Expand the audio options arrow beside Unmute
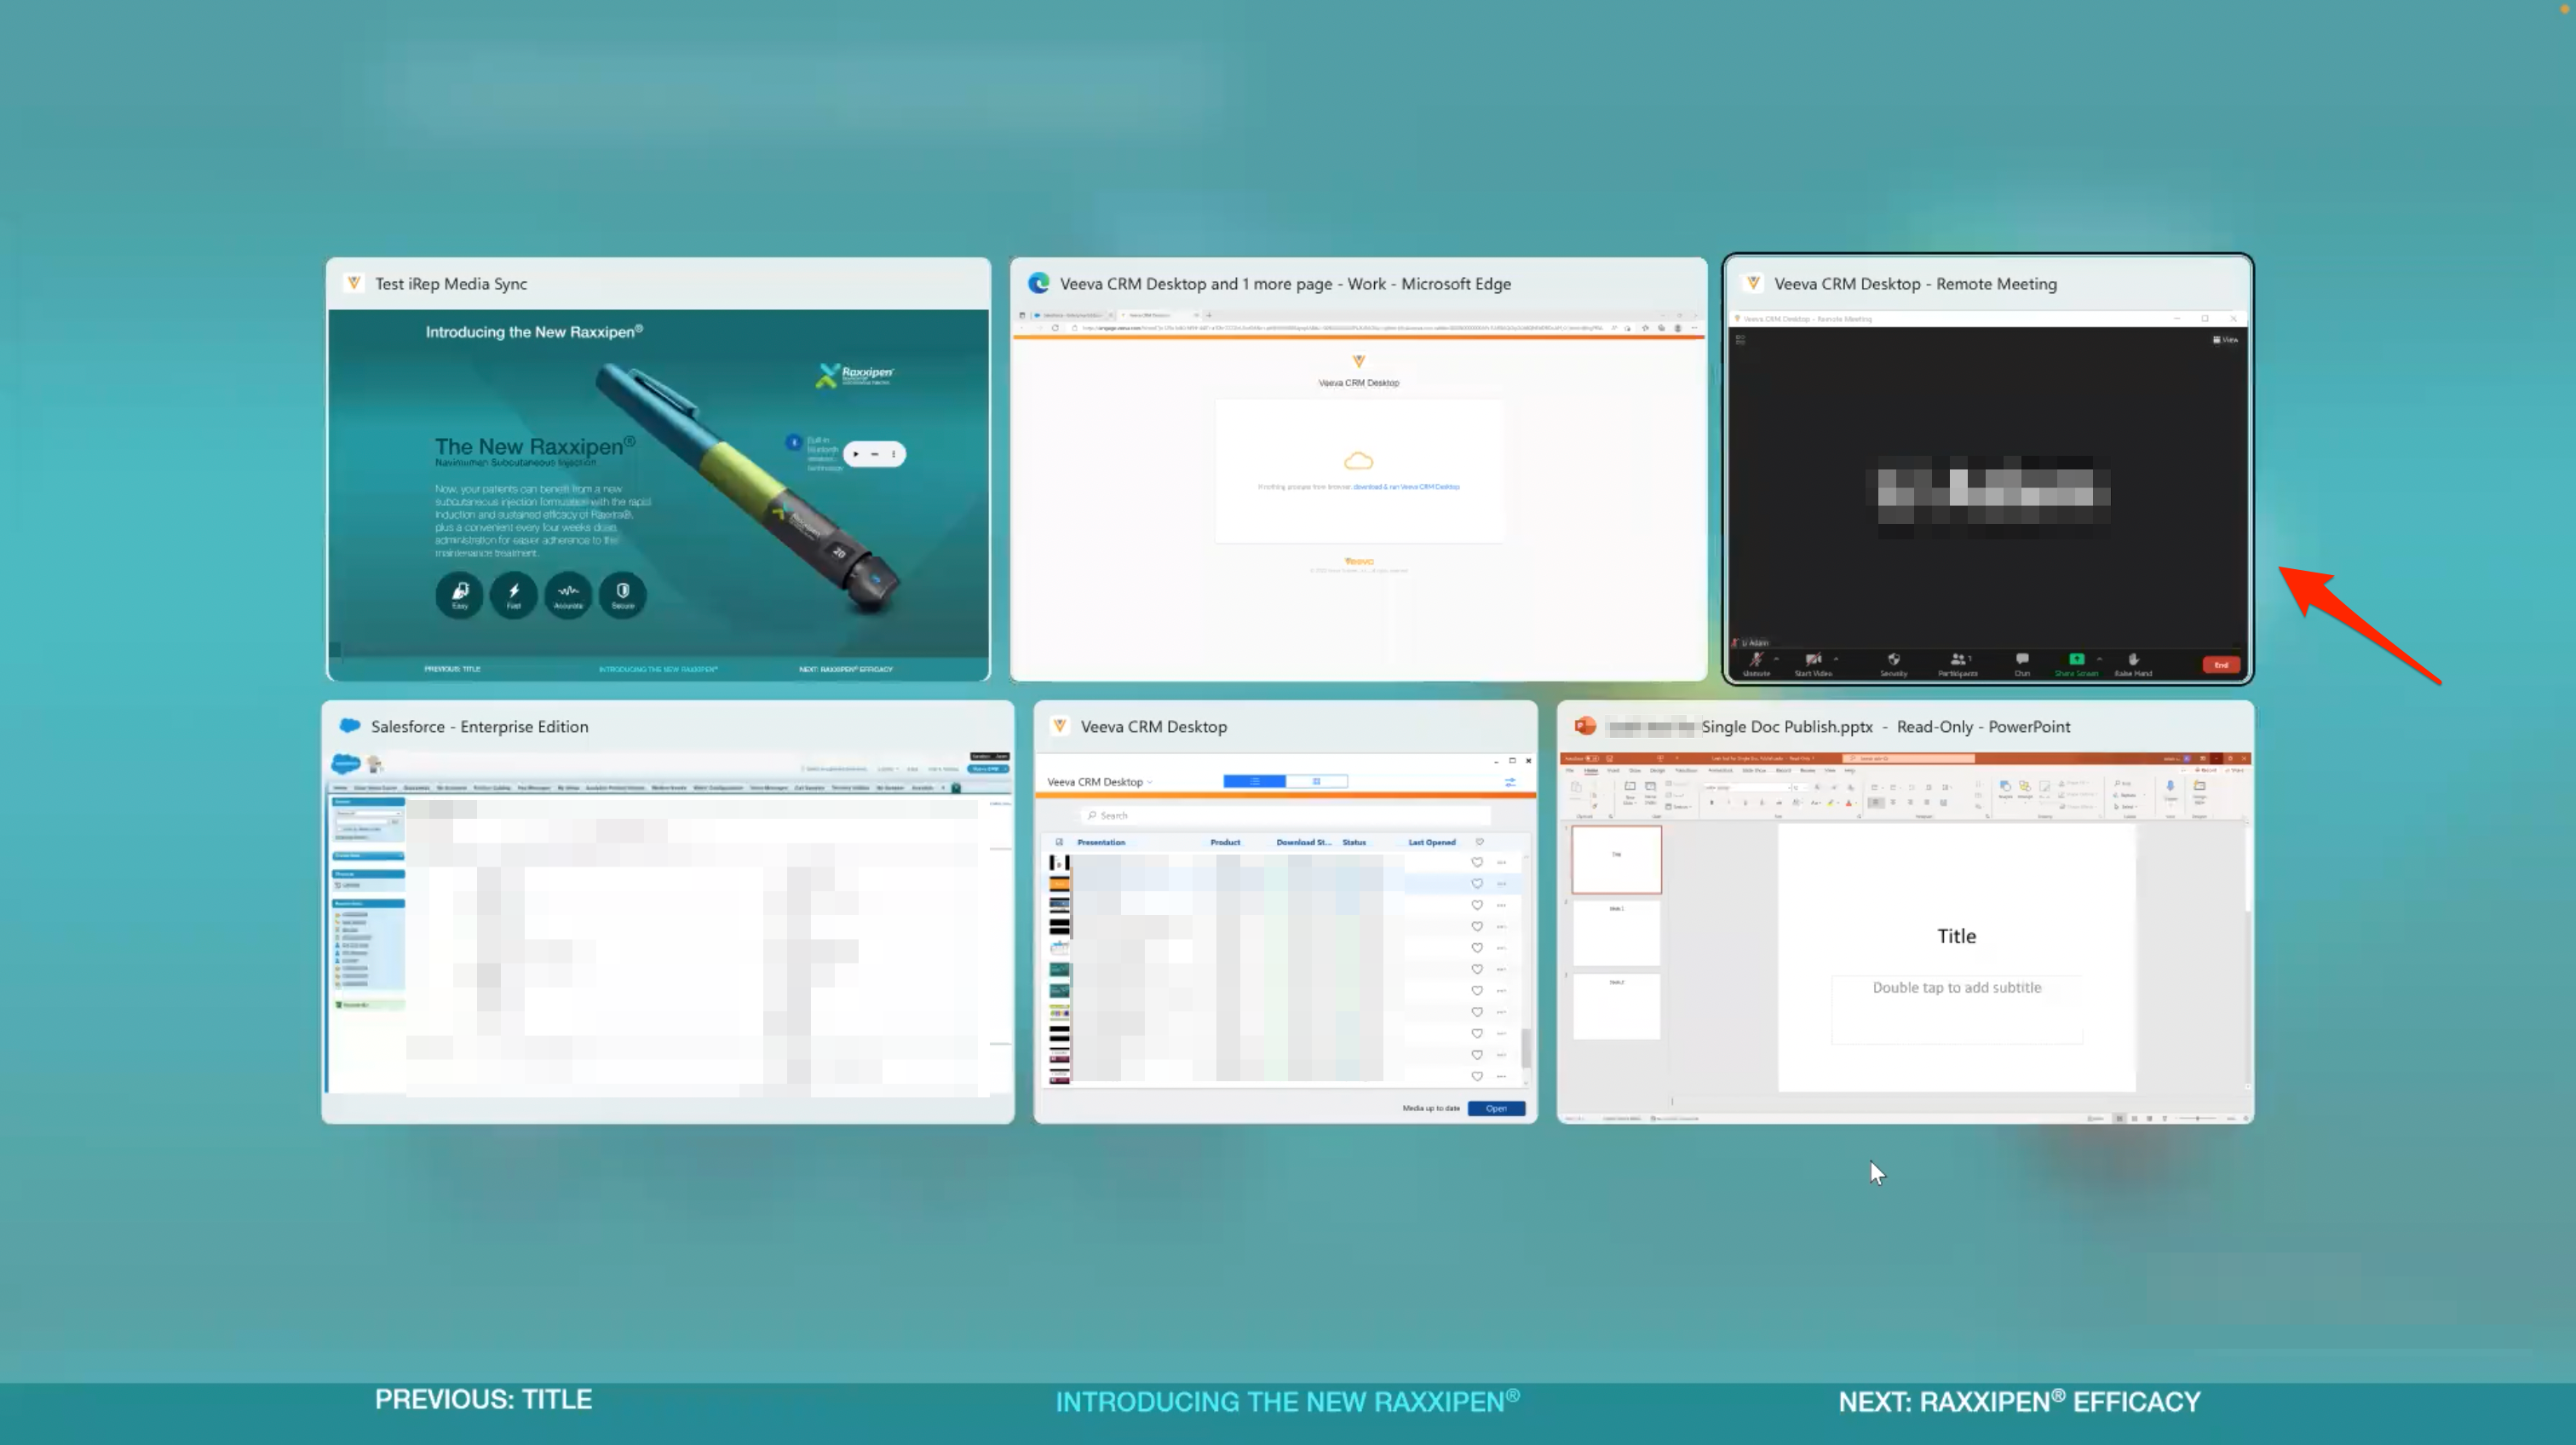Viewport: 2576px width, 1445px height. pos(1776,660)
